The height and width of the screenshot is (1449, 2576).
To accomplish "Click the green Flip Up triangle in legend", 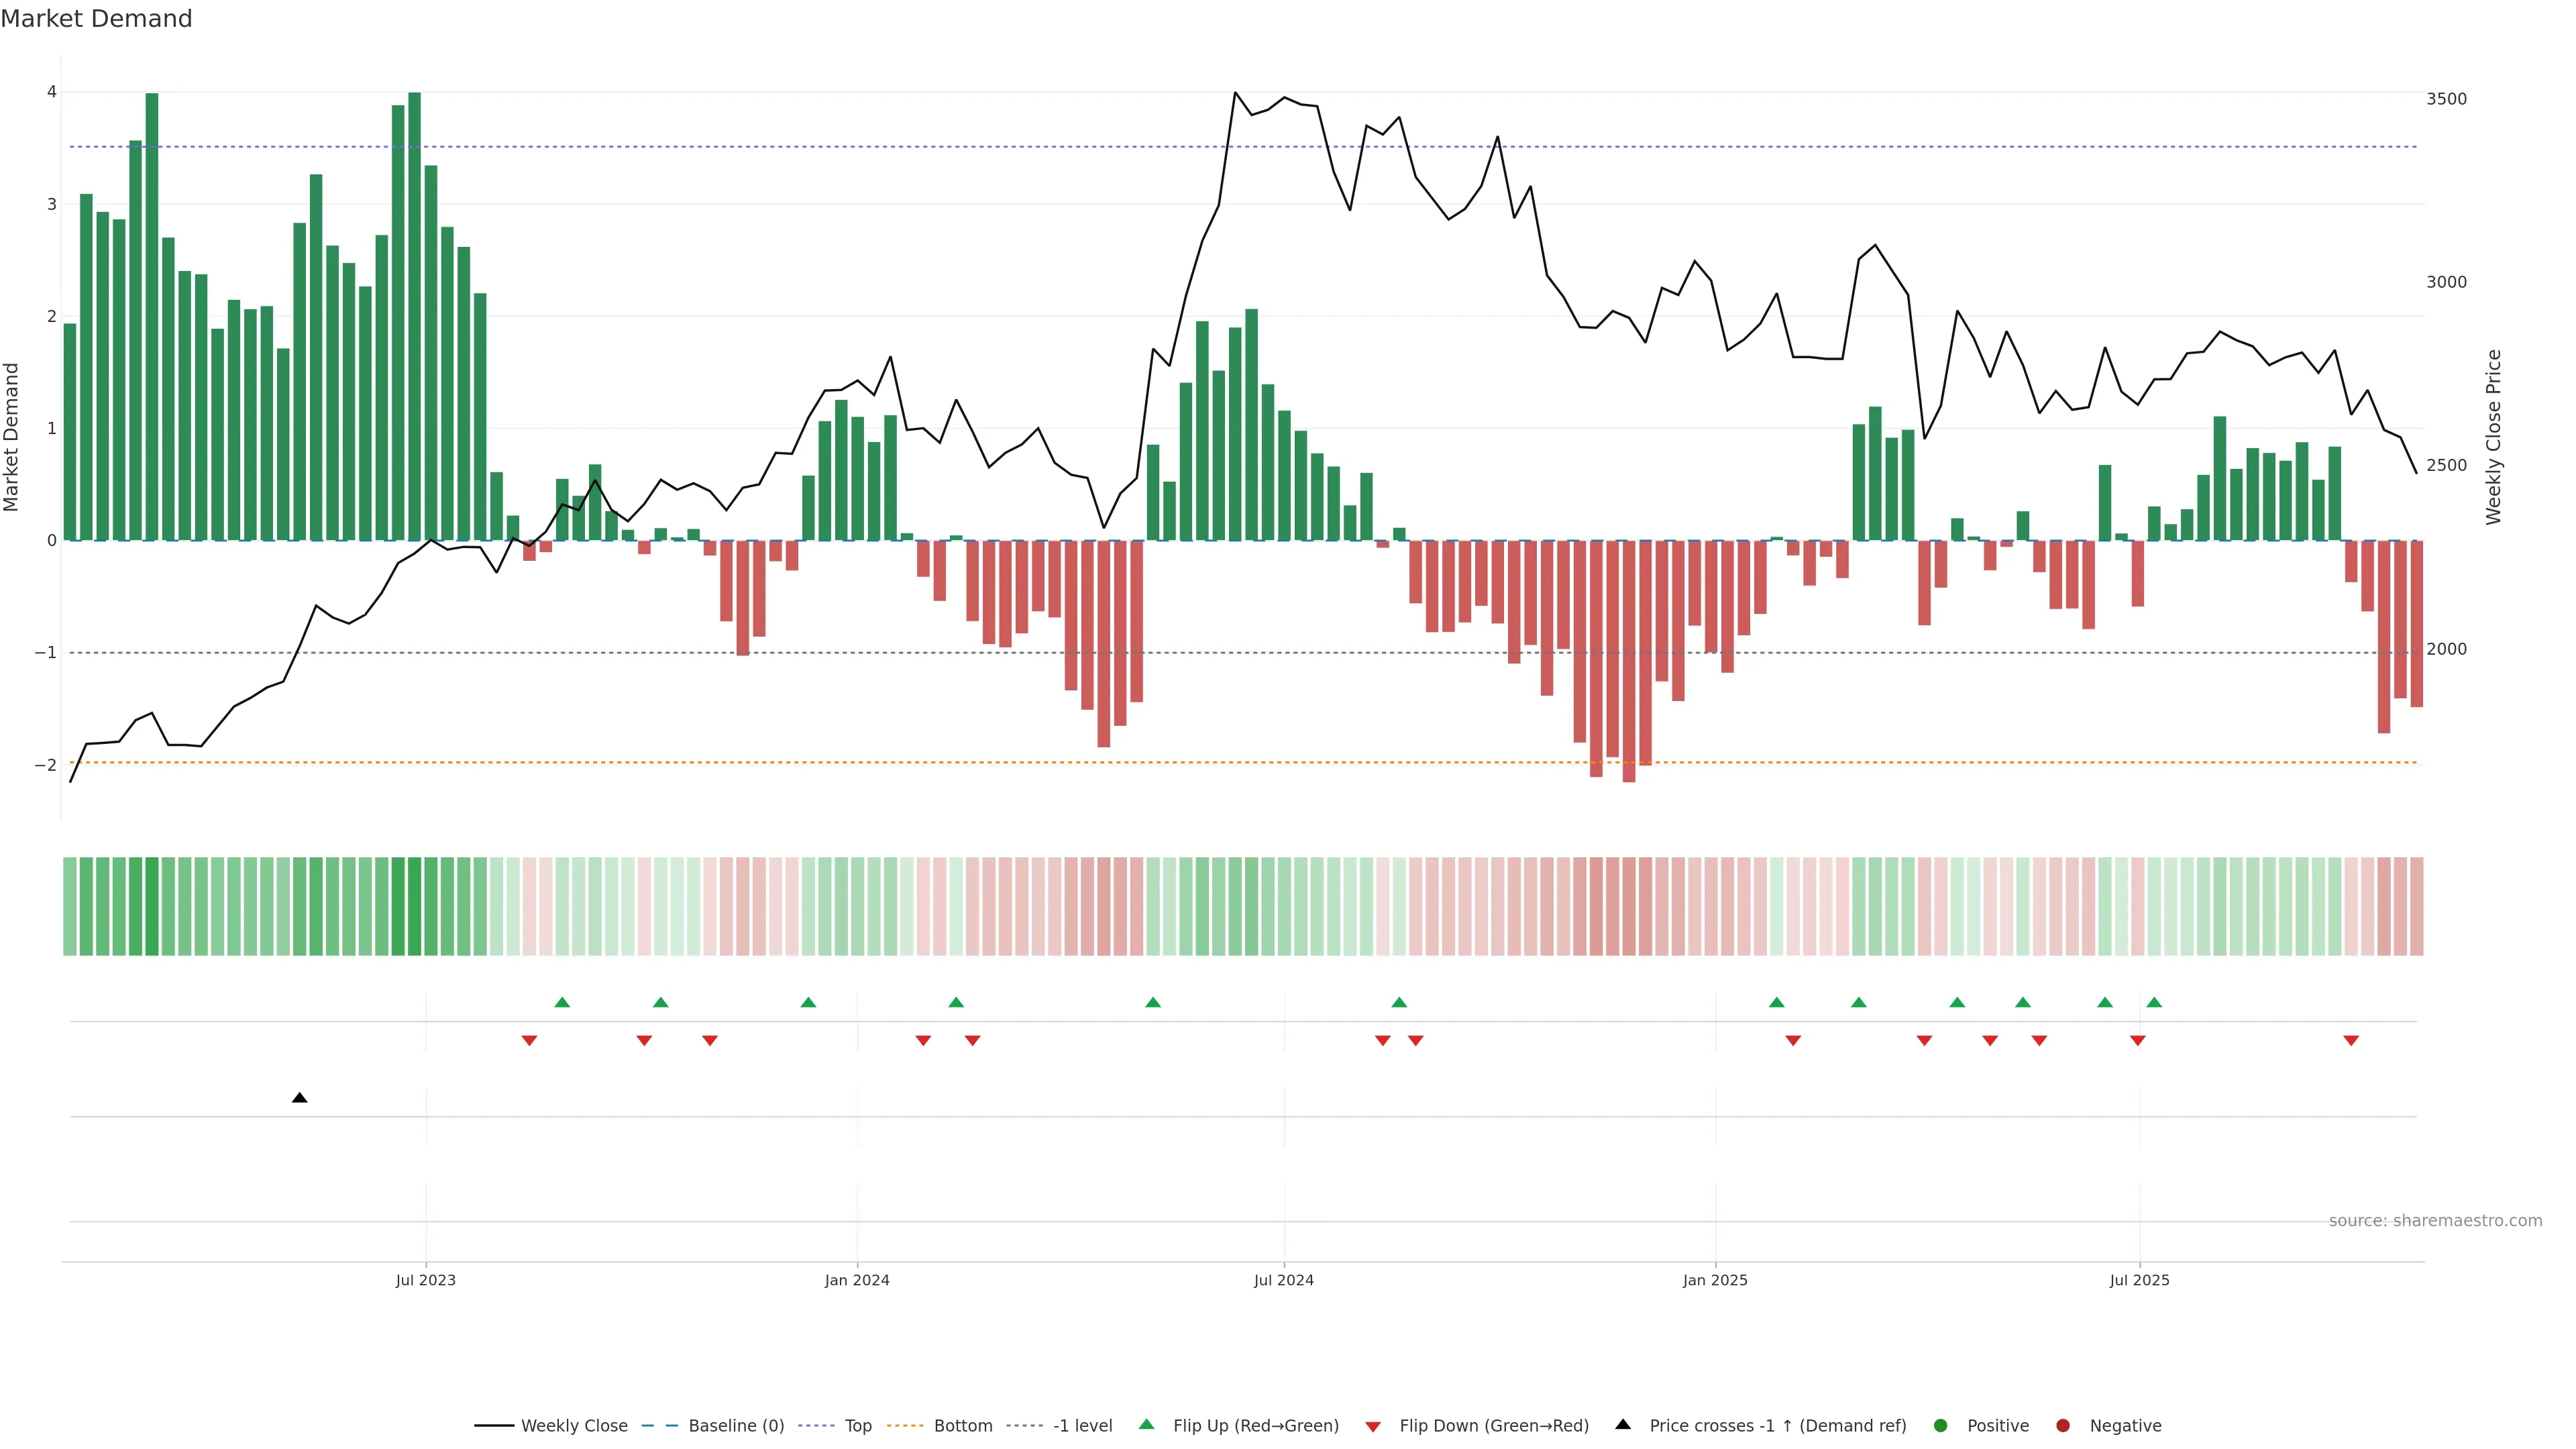I will (x=1146, y=1424).
